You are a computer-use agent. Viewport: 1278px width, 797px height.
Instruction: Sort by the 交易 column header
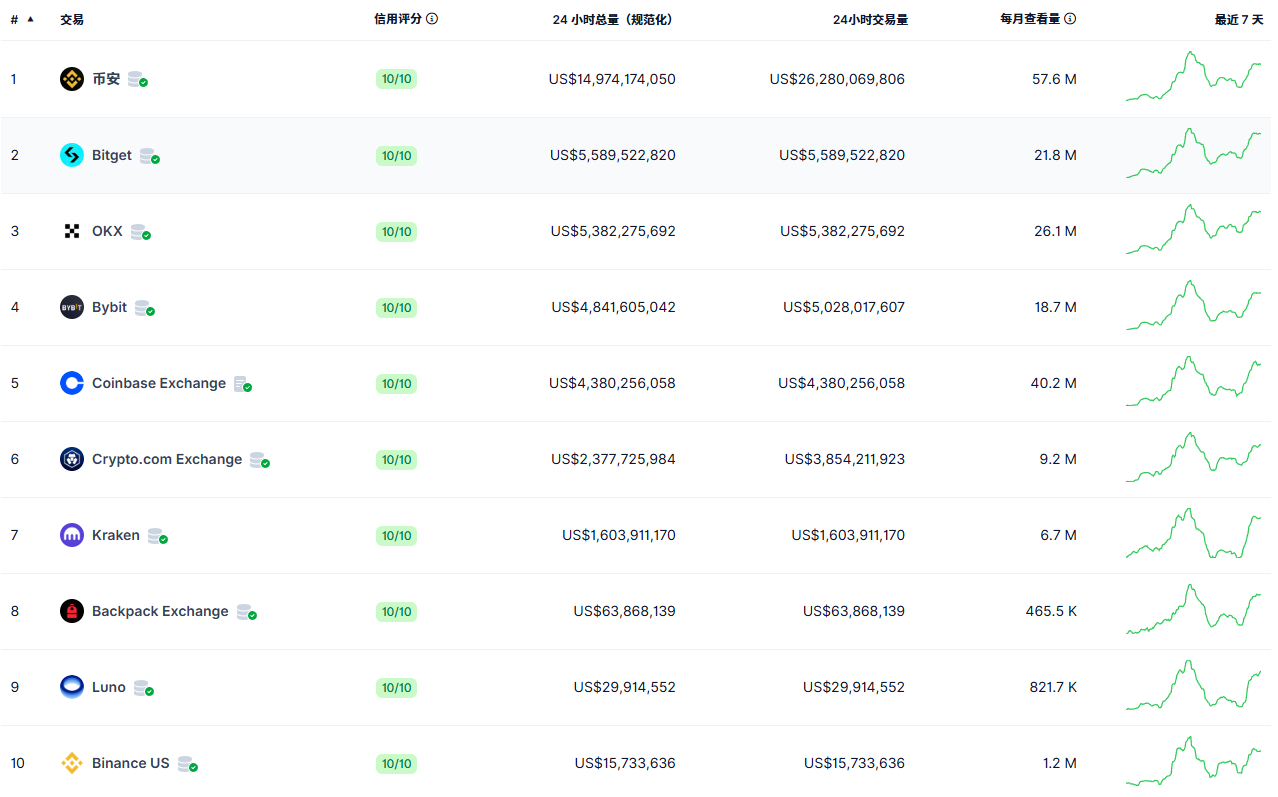pyautogui.click(x=72, y=19)
